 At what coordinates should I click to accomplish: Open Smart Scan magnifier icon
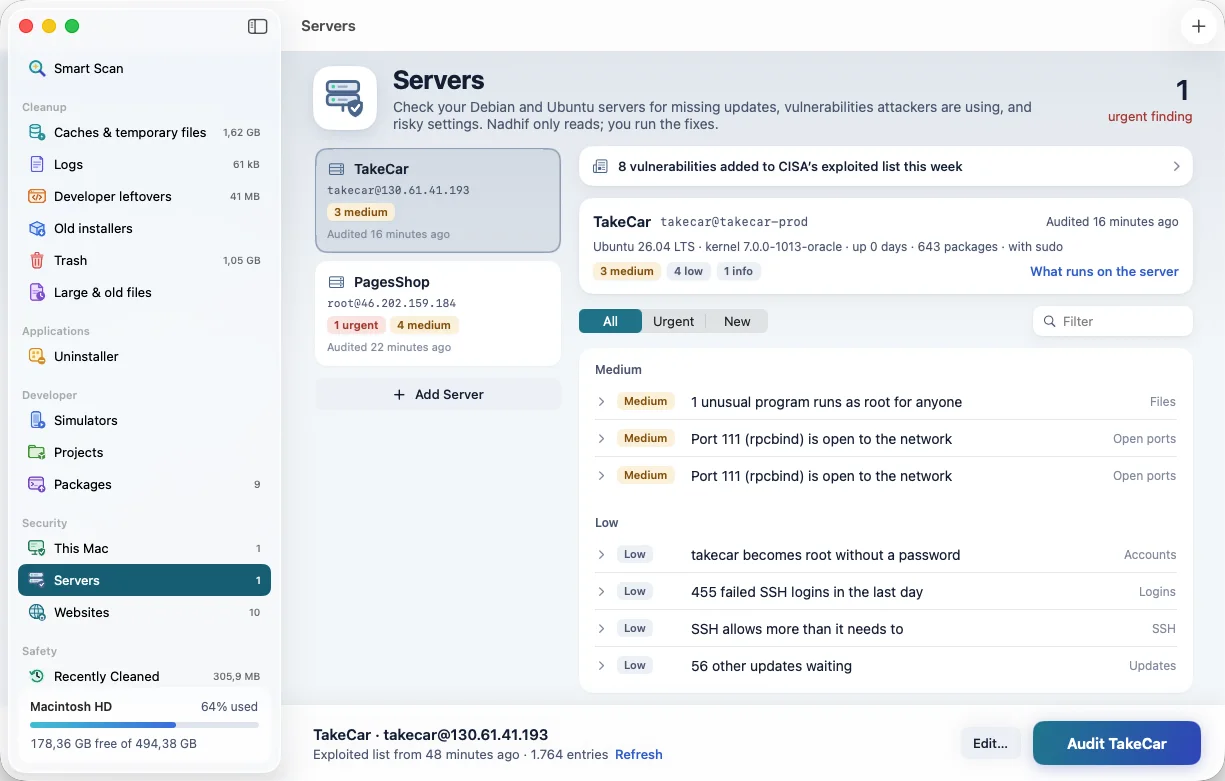click(x=37, y=68)
